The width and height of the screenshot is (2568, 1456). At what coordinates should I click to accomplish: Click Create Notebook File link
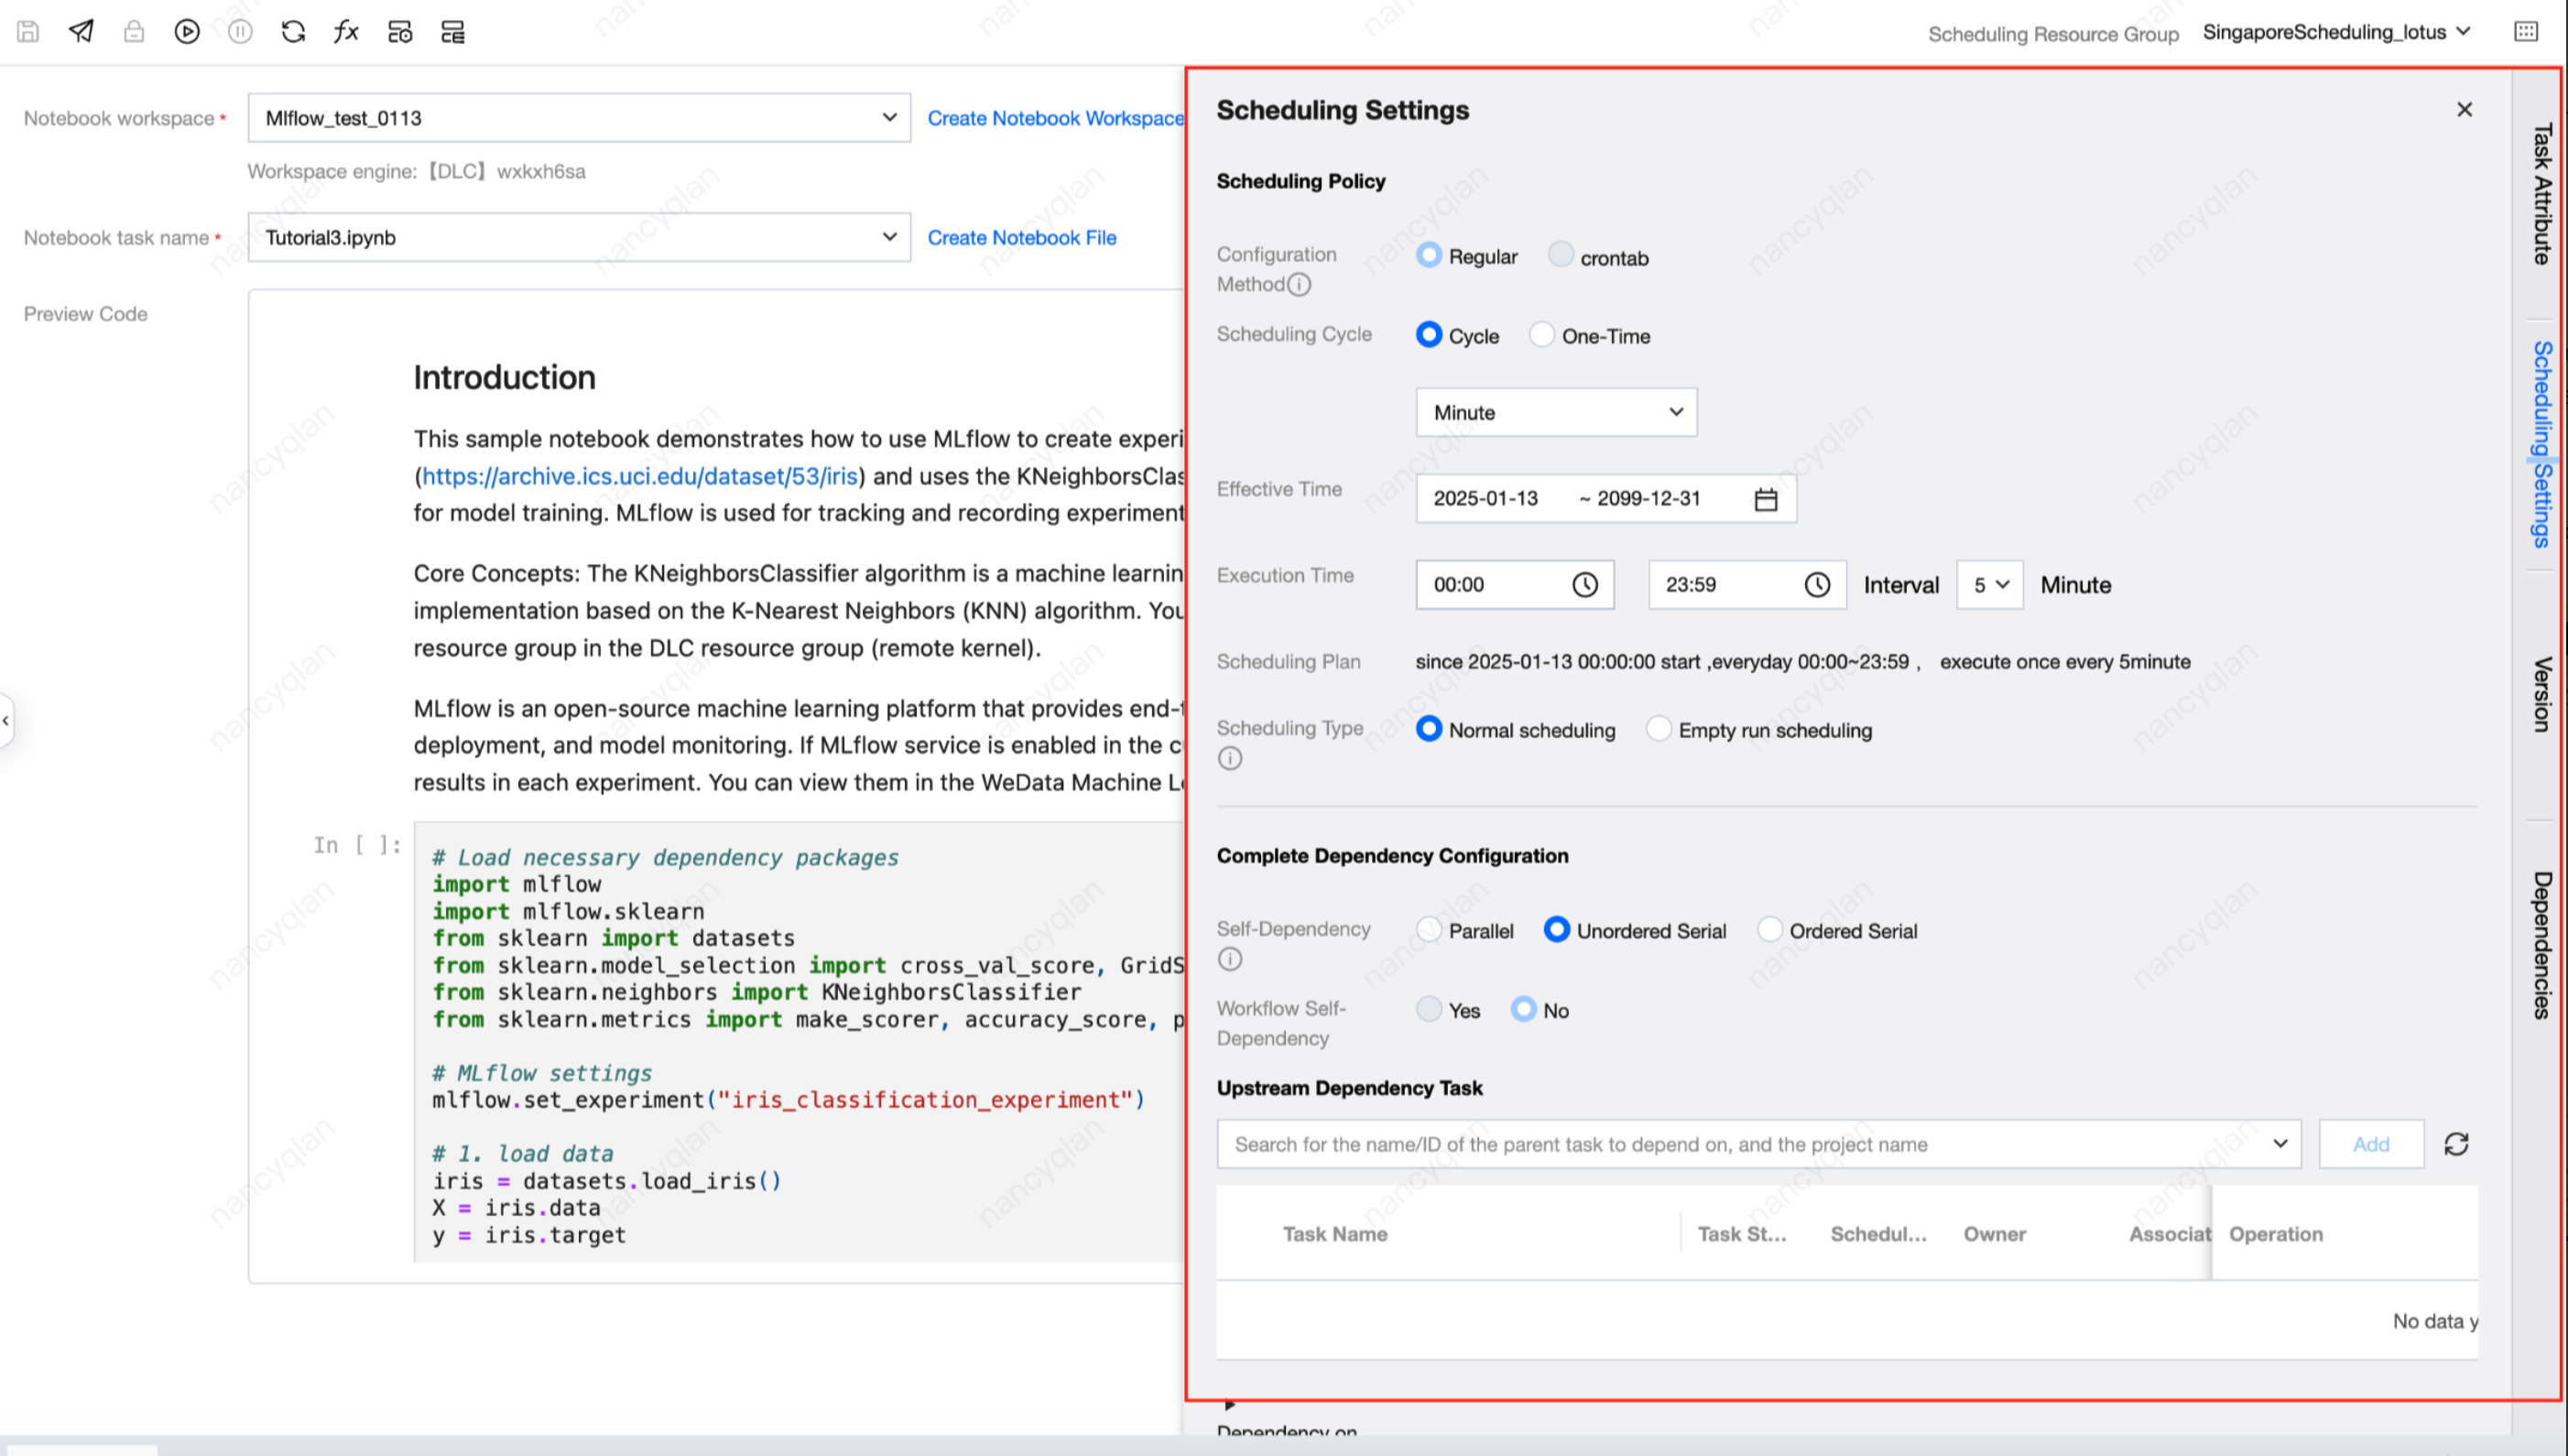click(x=1021, y=238)
